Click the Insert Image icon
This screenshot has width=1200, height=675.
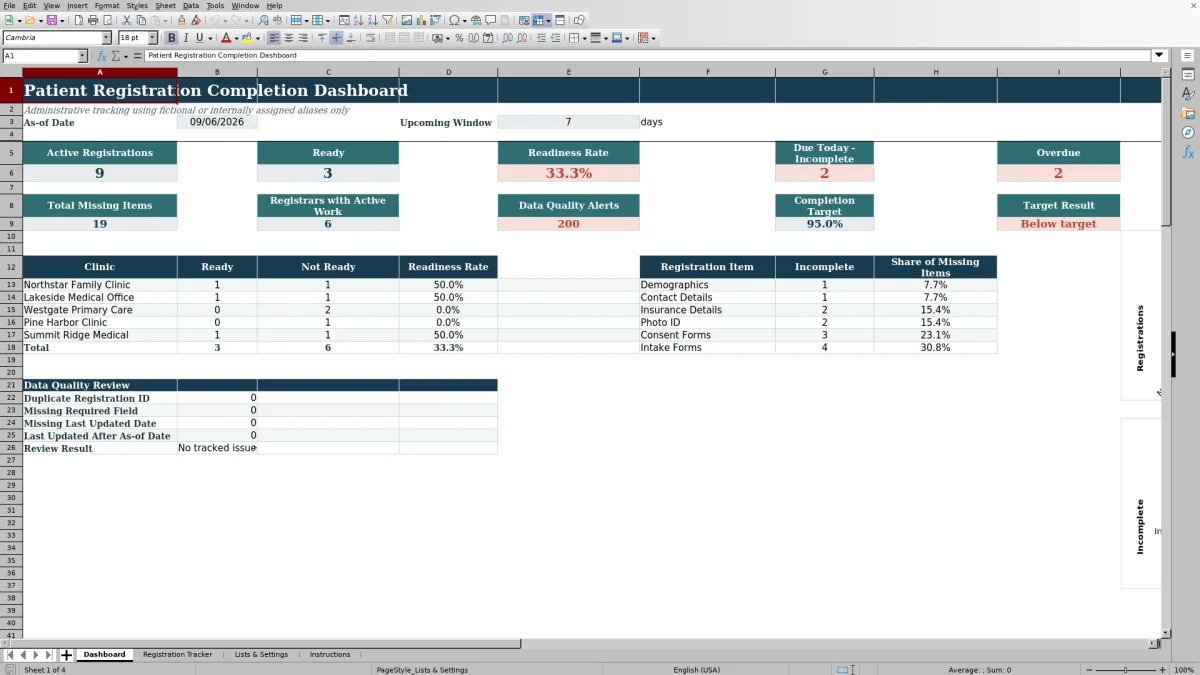point(406,20)
